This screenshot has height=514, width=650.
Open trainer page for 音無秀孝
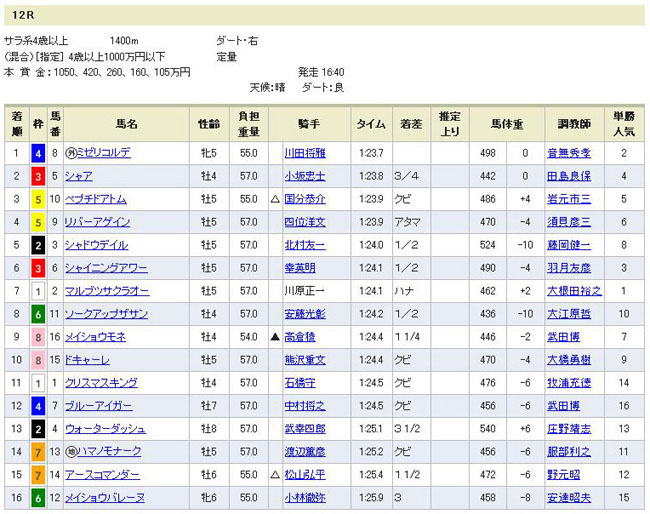[x=568, y=153]
